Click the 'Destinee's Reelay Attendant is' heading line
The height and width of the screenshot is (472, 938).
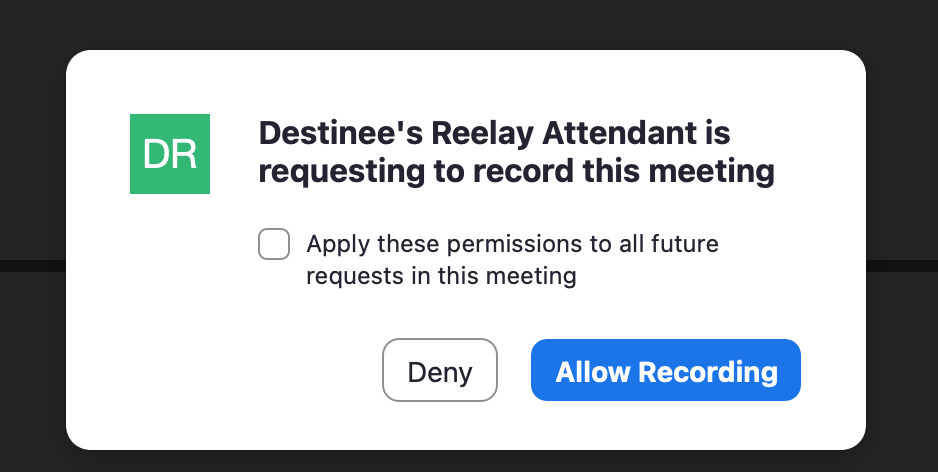(494, 133)
